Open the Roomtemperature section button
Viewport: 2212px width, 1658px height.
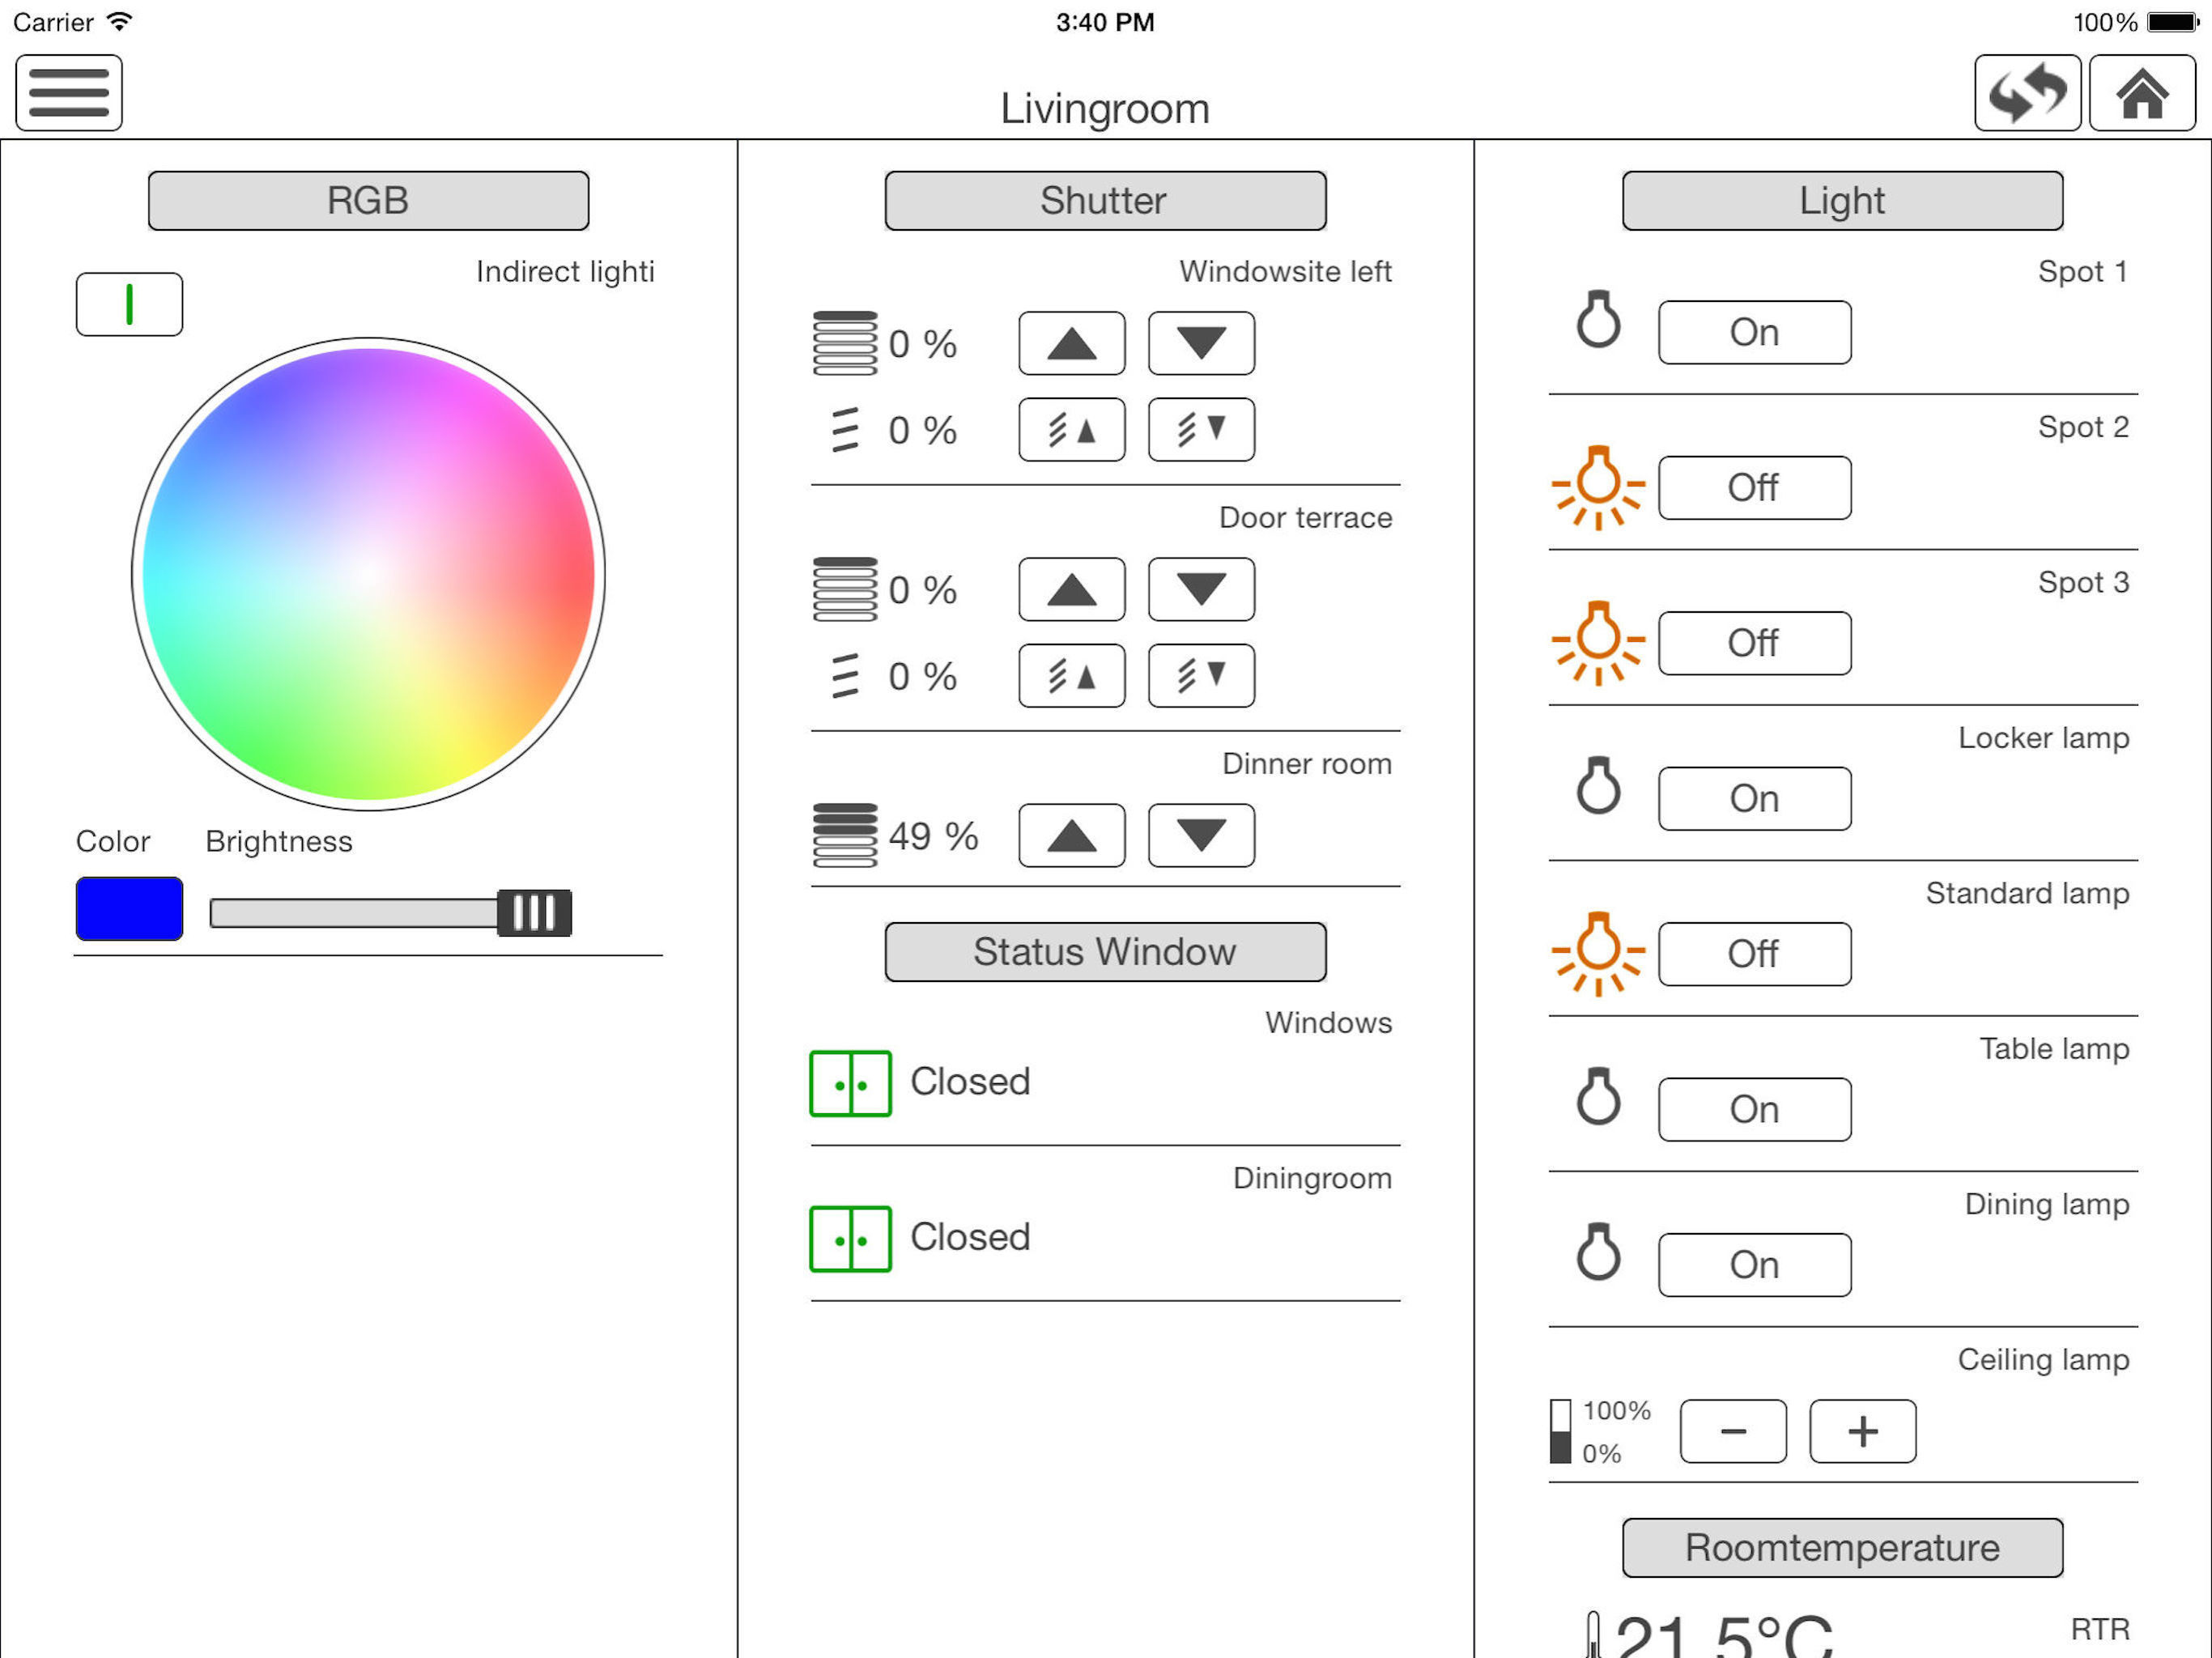1841,1547
